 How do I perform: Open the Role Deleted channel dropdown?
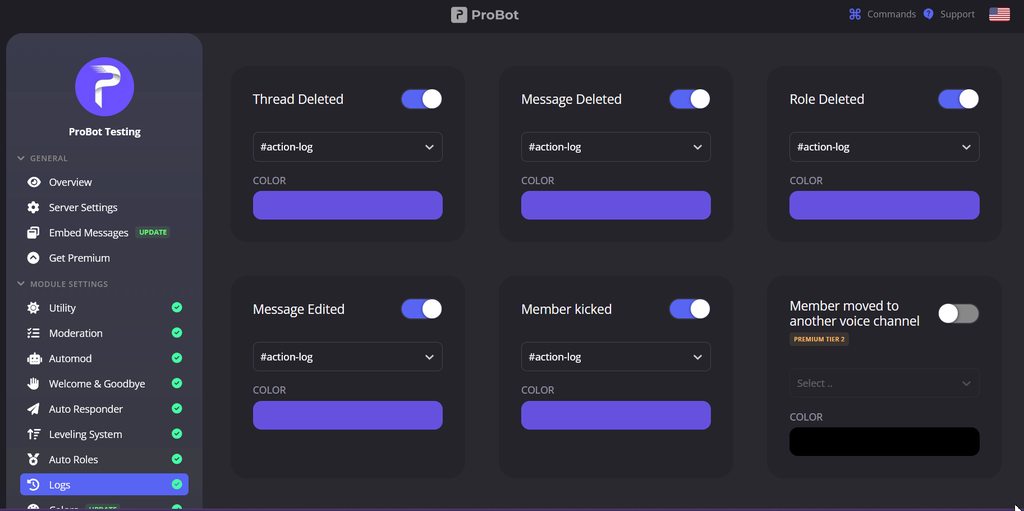coord(884,147)
